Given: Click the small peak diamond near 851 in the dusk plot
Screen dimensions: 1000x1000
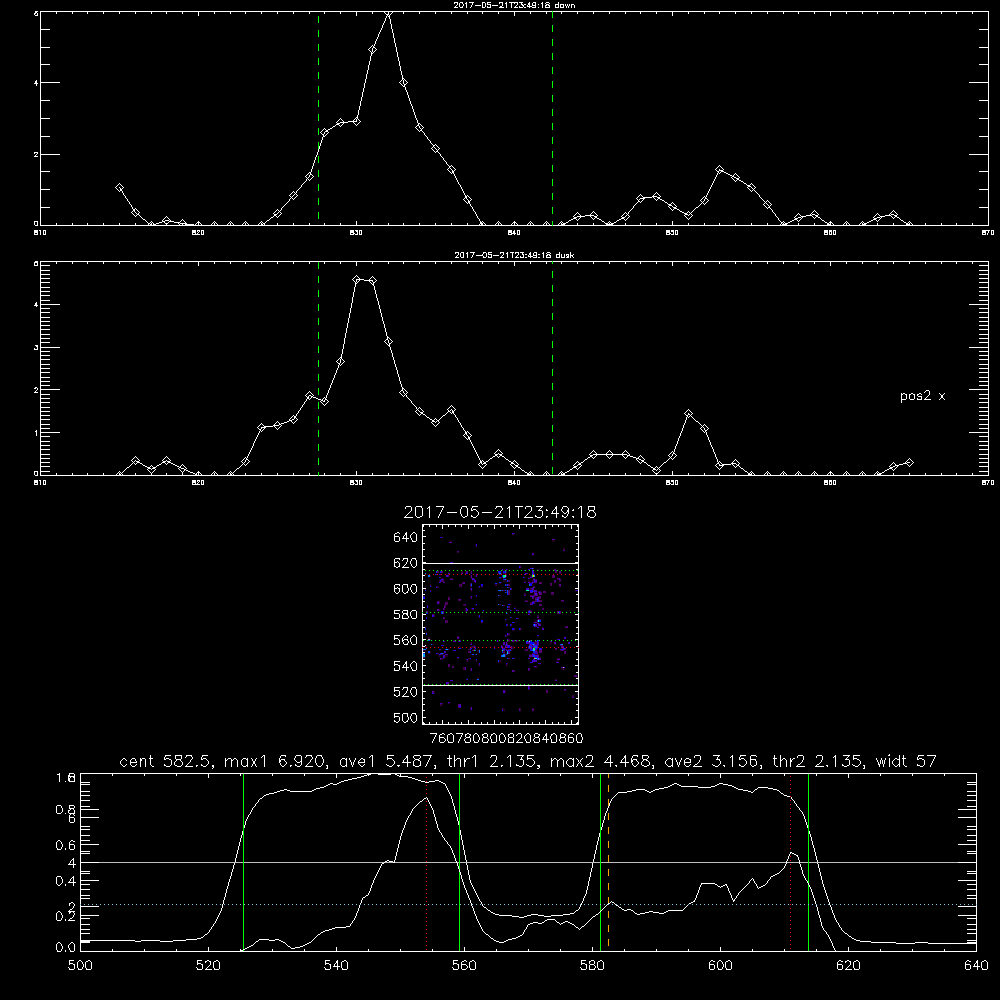Looking at the screenshot, I should (x=688, y=414).
